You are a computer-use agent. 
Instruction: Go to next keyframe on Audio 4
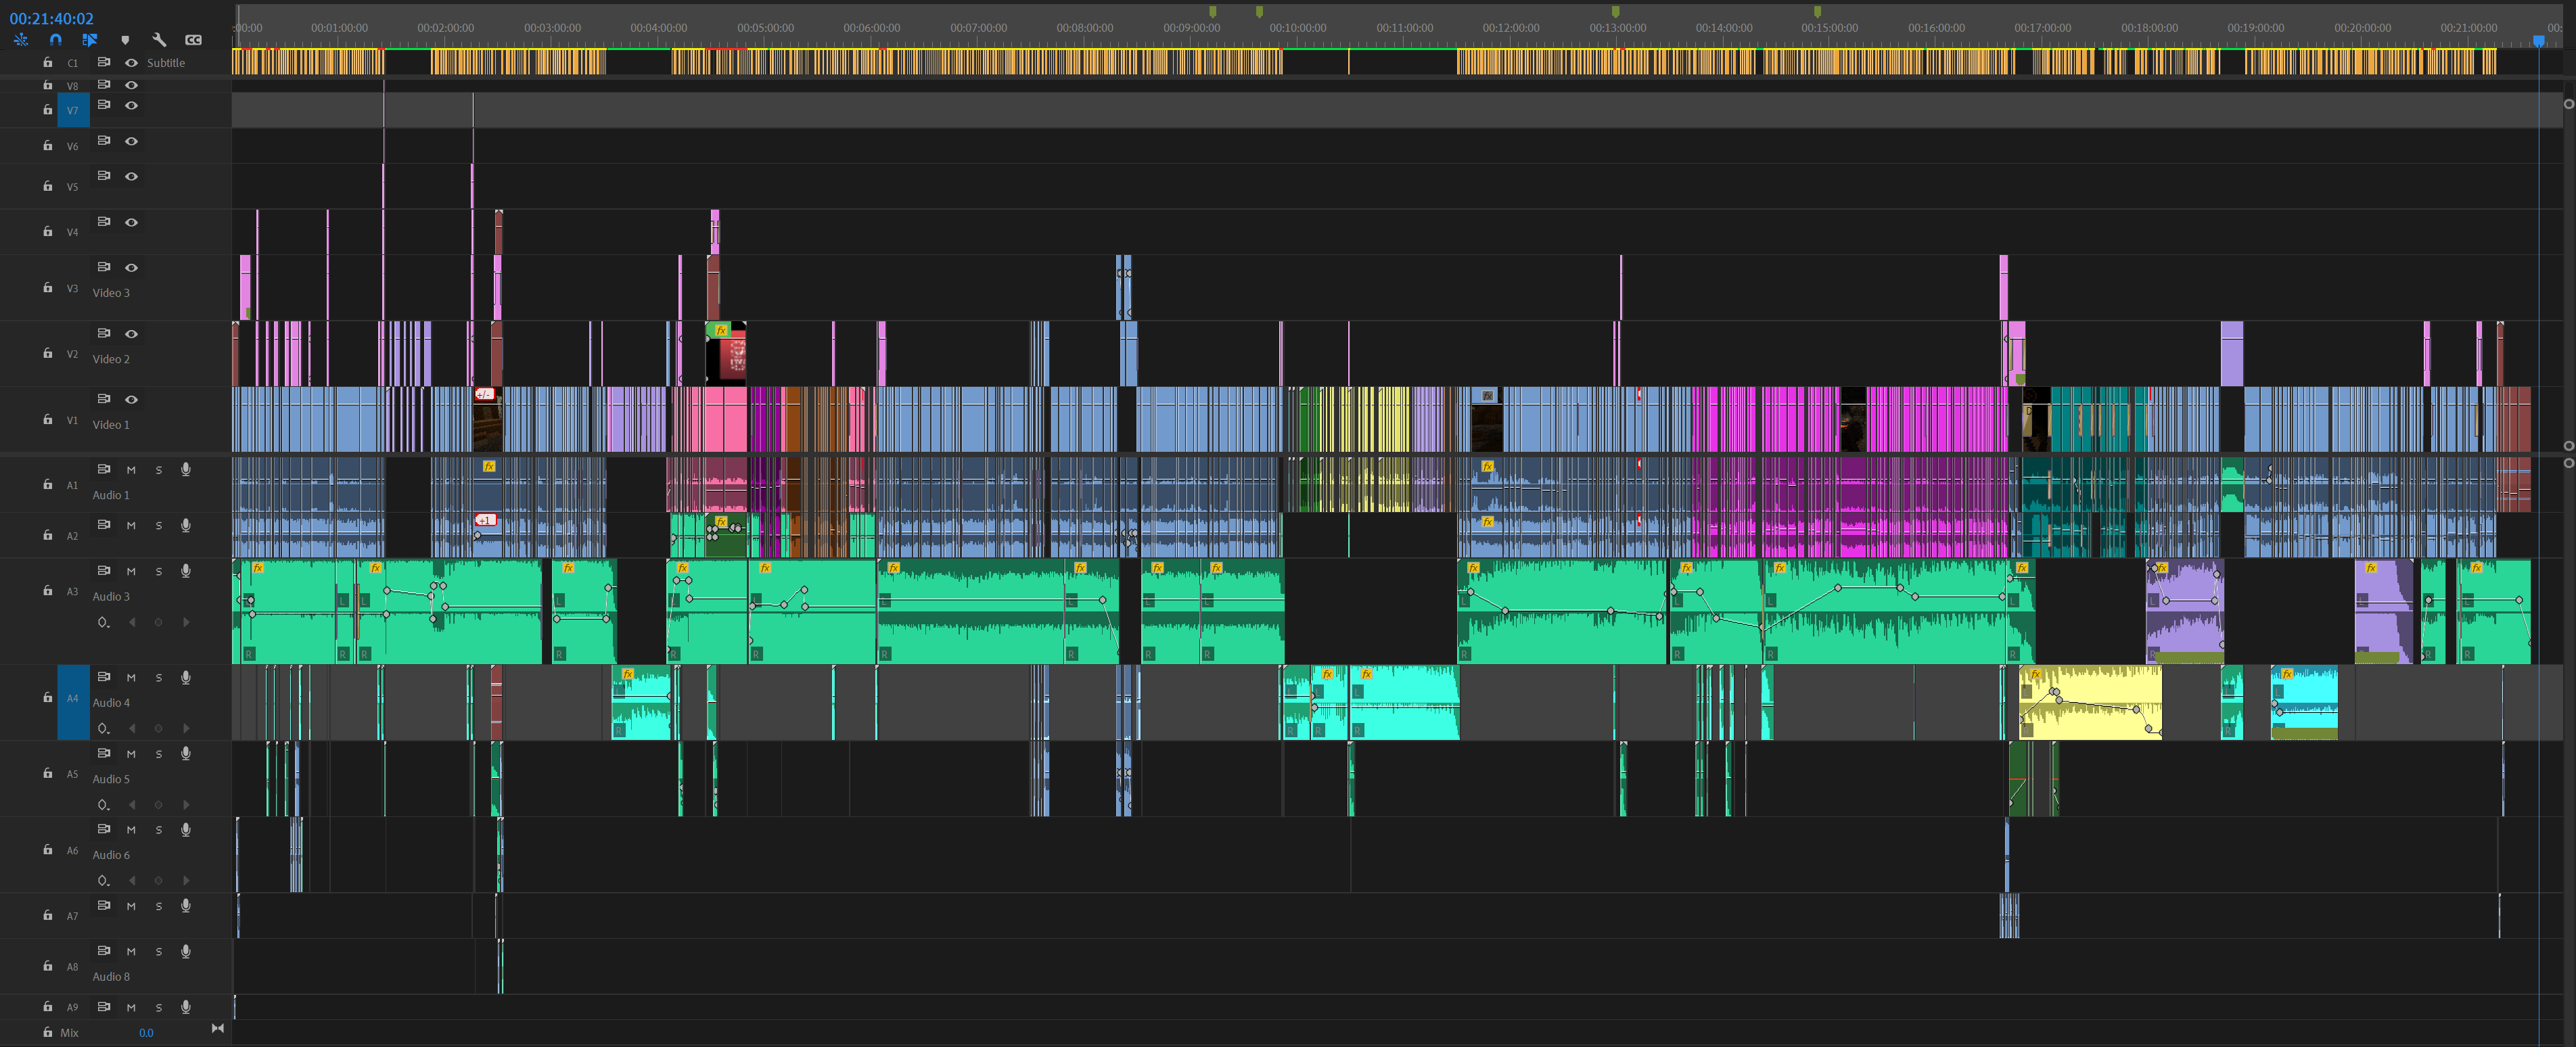[186, 728]
